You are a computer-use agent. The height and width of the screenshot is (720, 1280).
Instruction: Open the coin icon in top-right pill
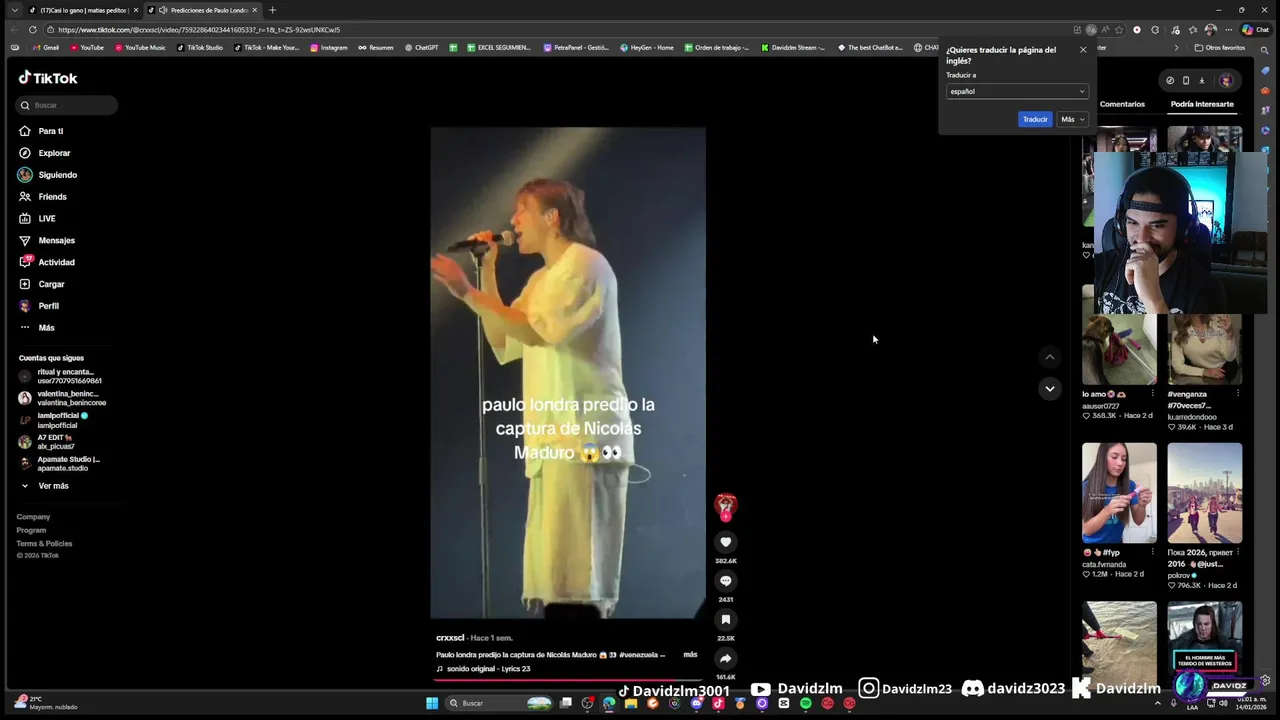[x=1170, y=81]
